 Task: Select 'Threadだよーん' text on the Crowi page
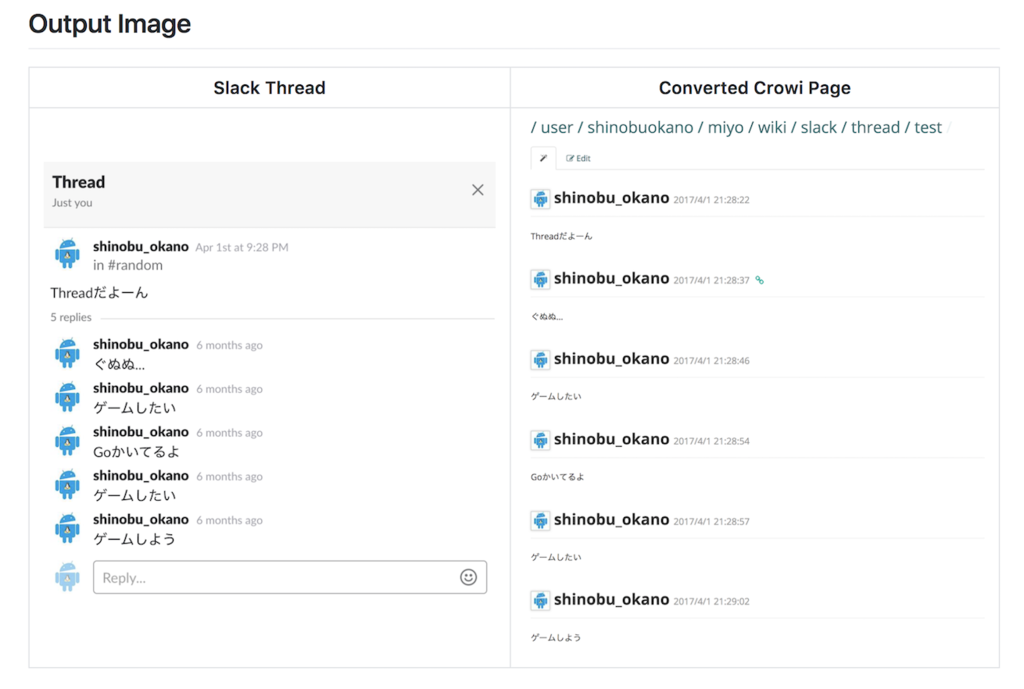coord(562,236)
